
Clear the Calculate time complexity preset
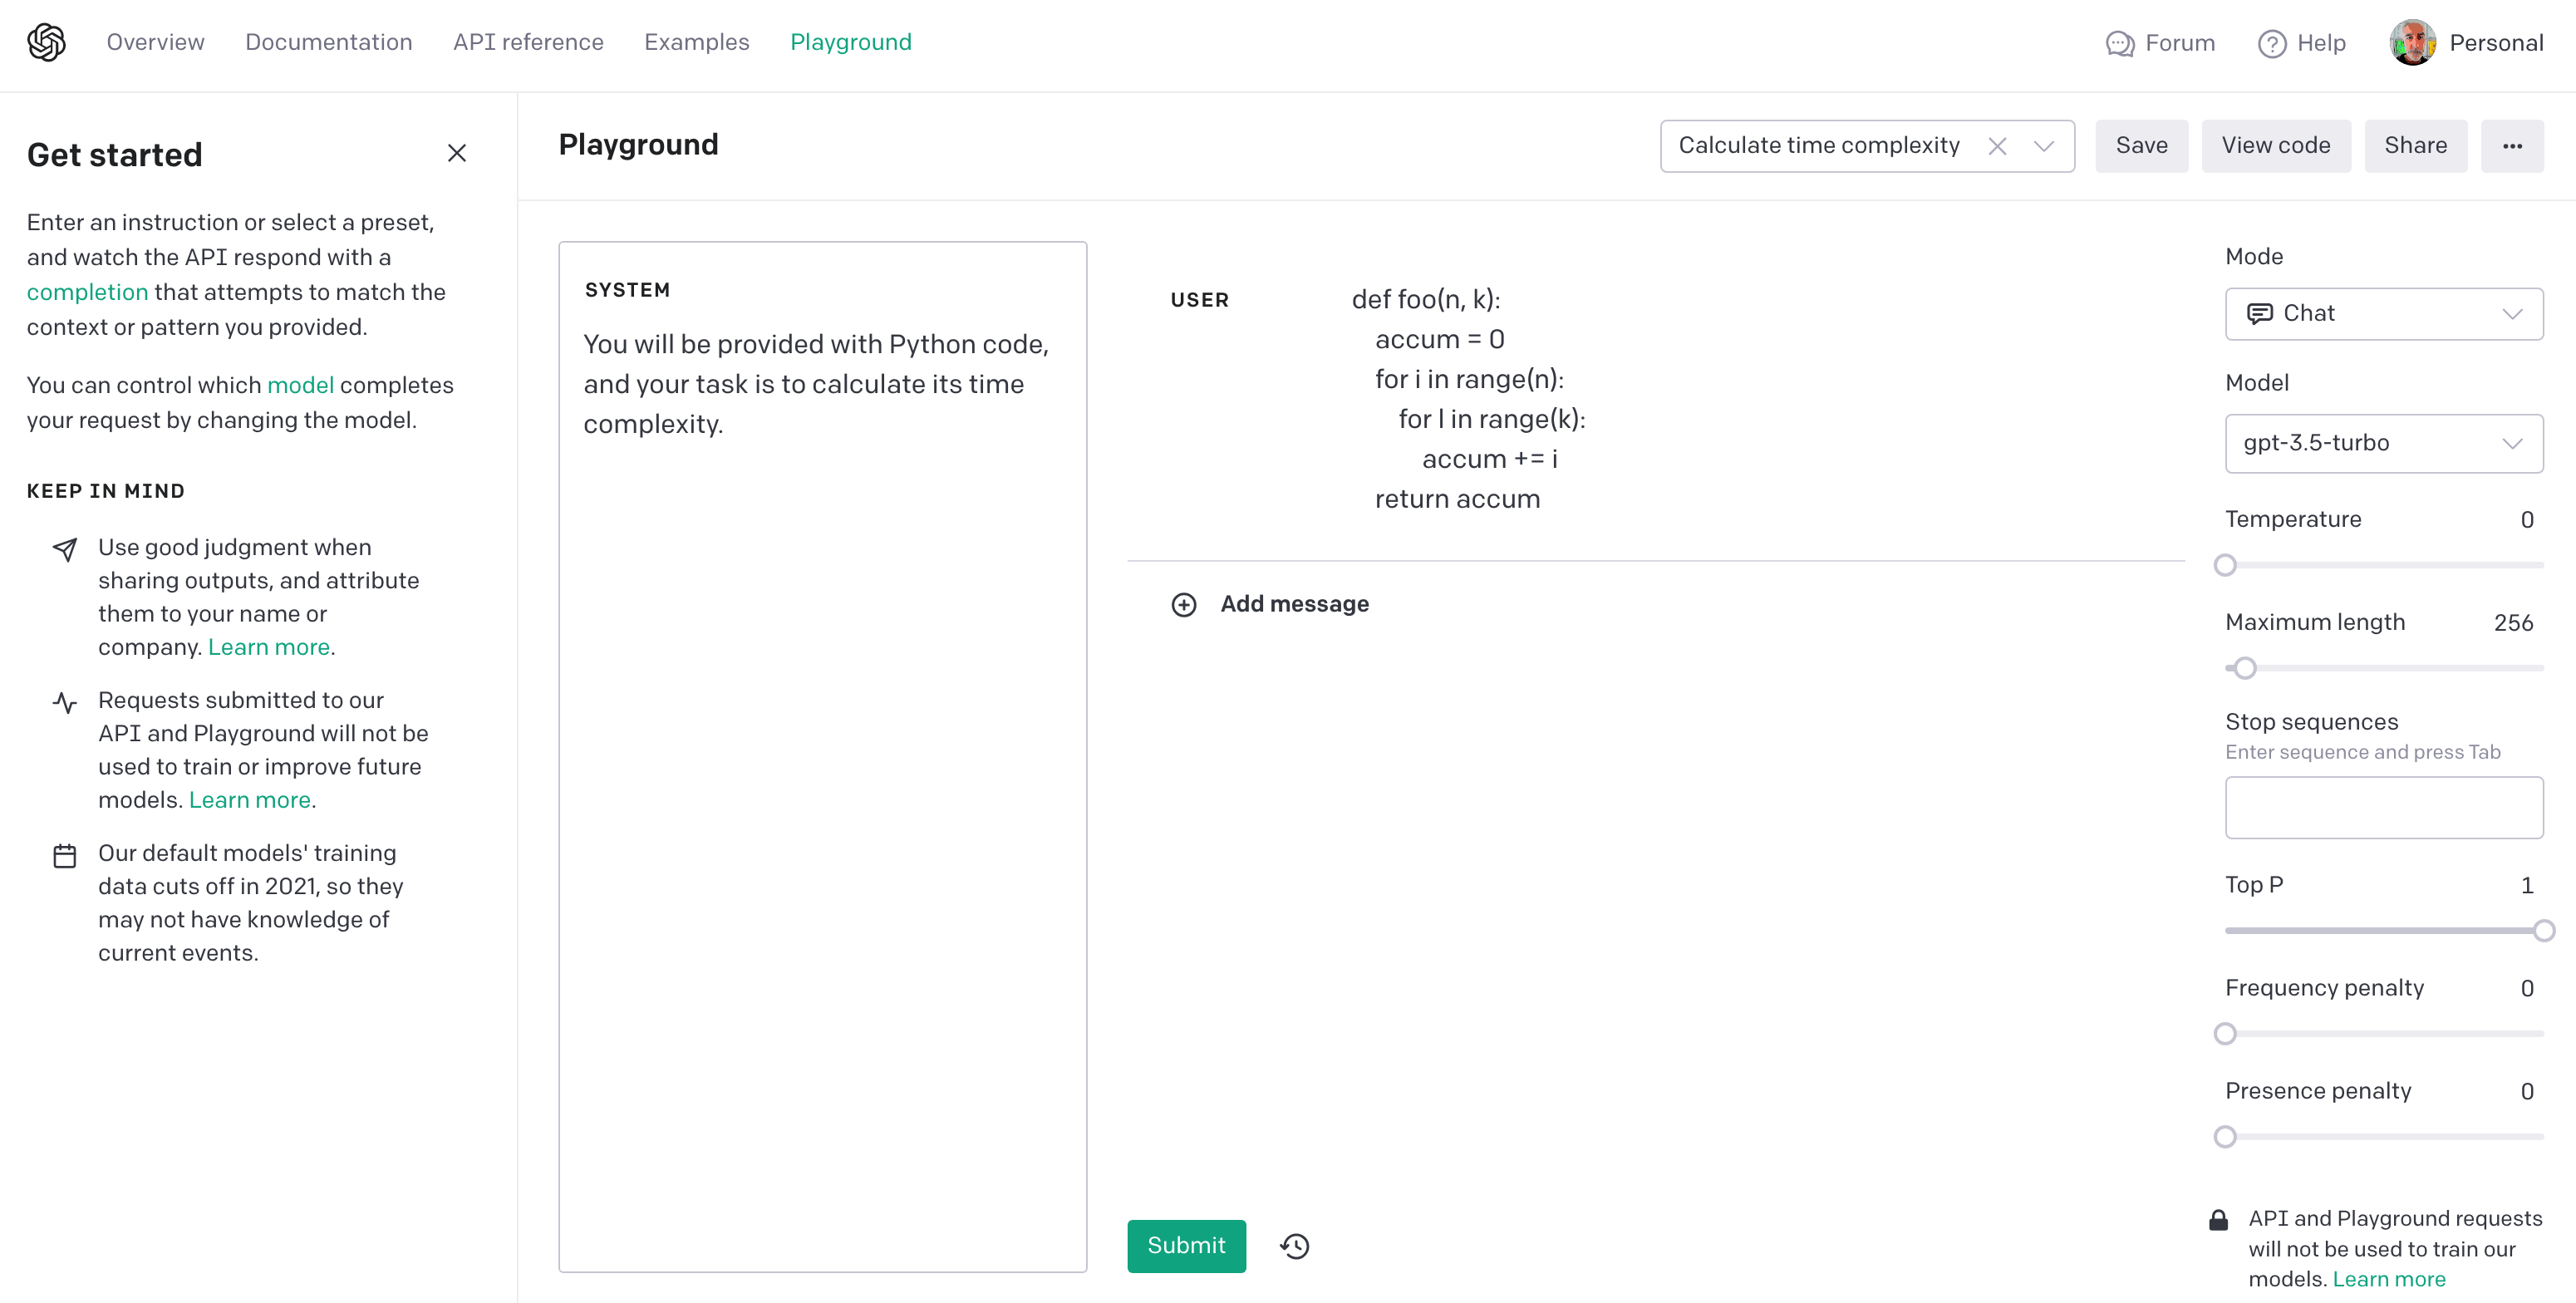(1997, 146)
